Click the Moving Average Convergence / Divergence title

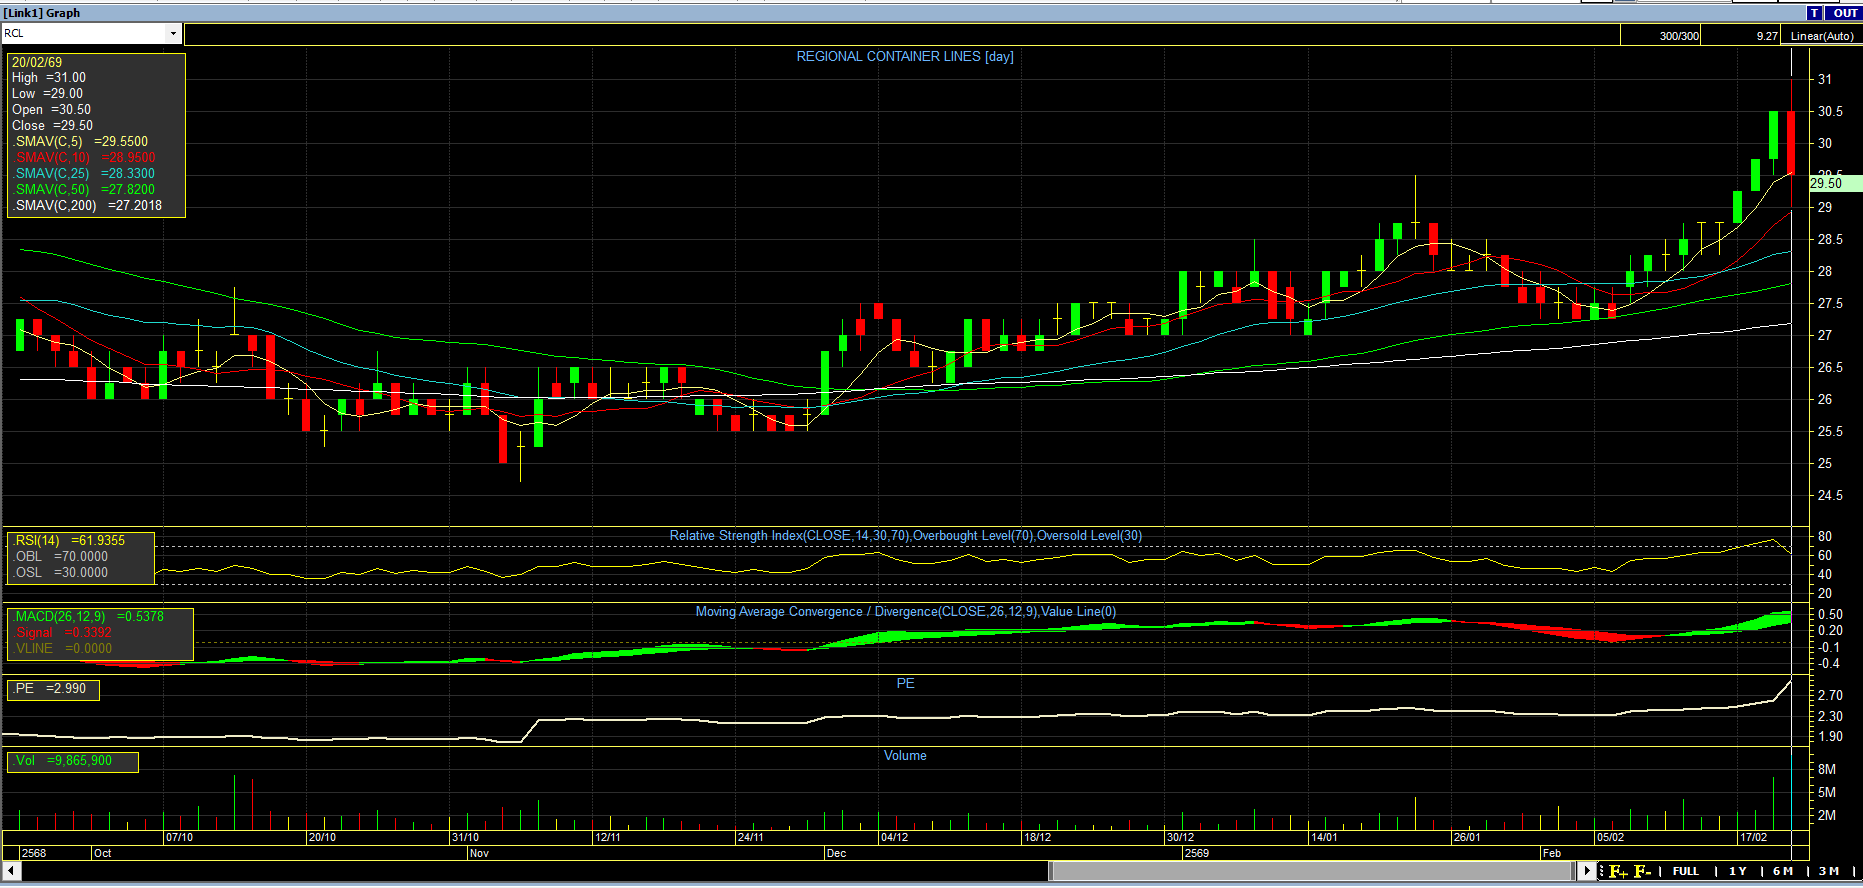pyautogui.click(x=906, y=612)
